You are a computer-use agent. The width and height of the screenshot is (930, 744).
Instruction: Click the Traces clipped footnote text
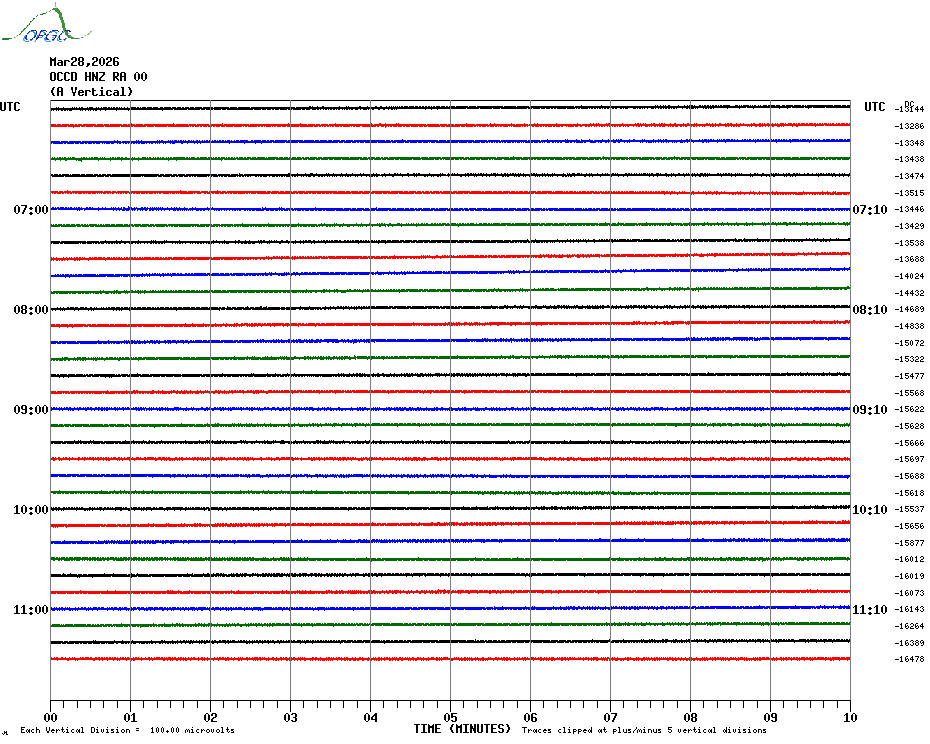pos(644,730)
